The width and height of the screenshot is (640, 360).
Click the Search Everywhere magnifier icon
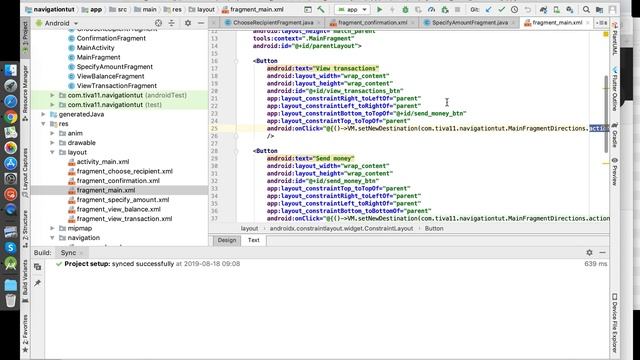pyautogui.click(x=586, y=9)
